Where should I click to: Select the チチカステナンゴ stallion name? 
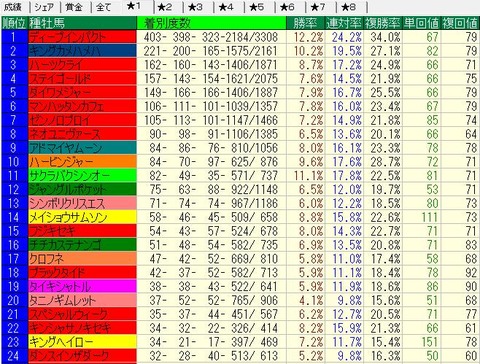82,245
